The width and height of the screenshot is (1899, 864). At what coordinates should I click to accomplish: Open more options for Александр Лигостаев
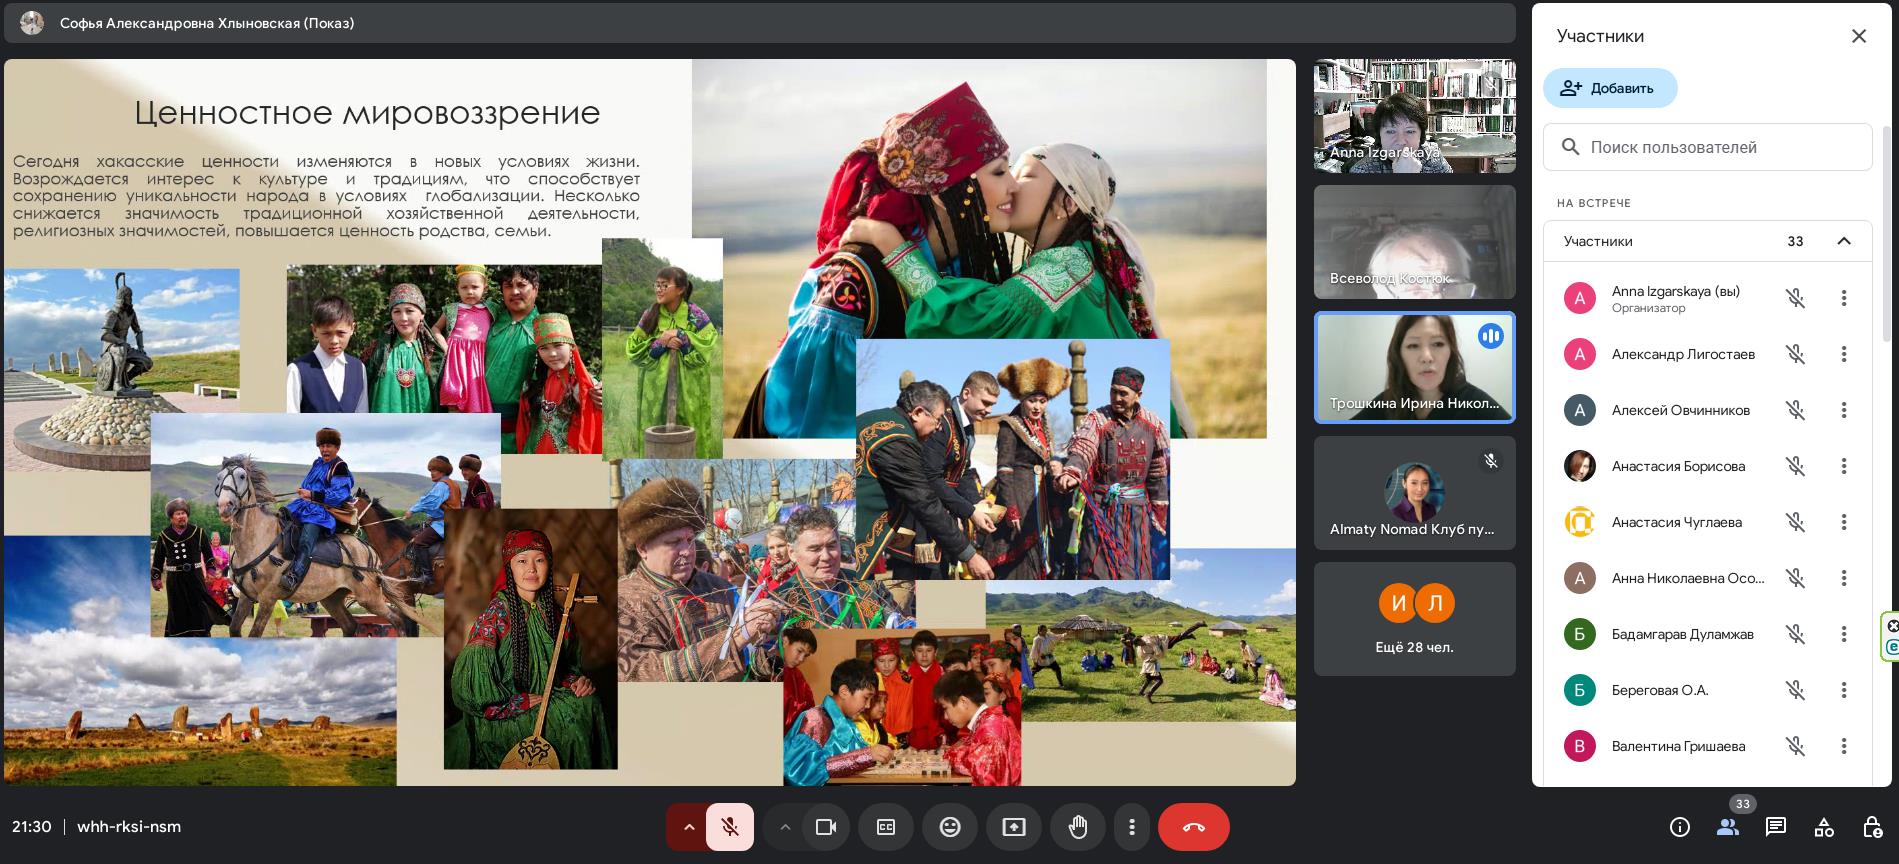(1843, 354)
